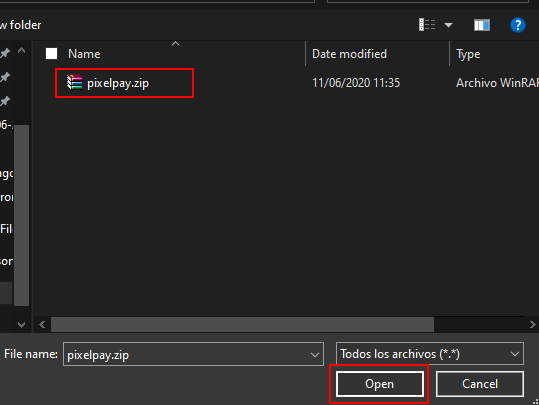Screen dimensions: 539x405
Task: Click the horizontal scrollbar right arrow
Action: (532, 325)
